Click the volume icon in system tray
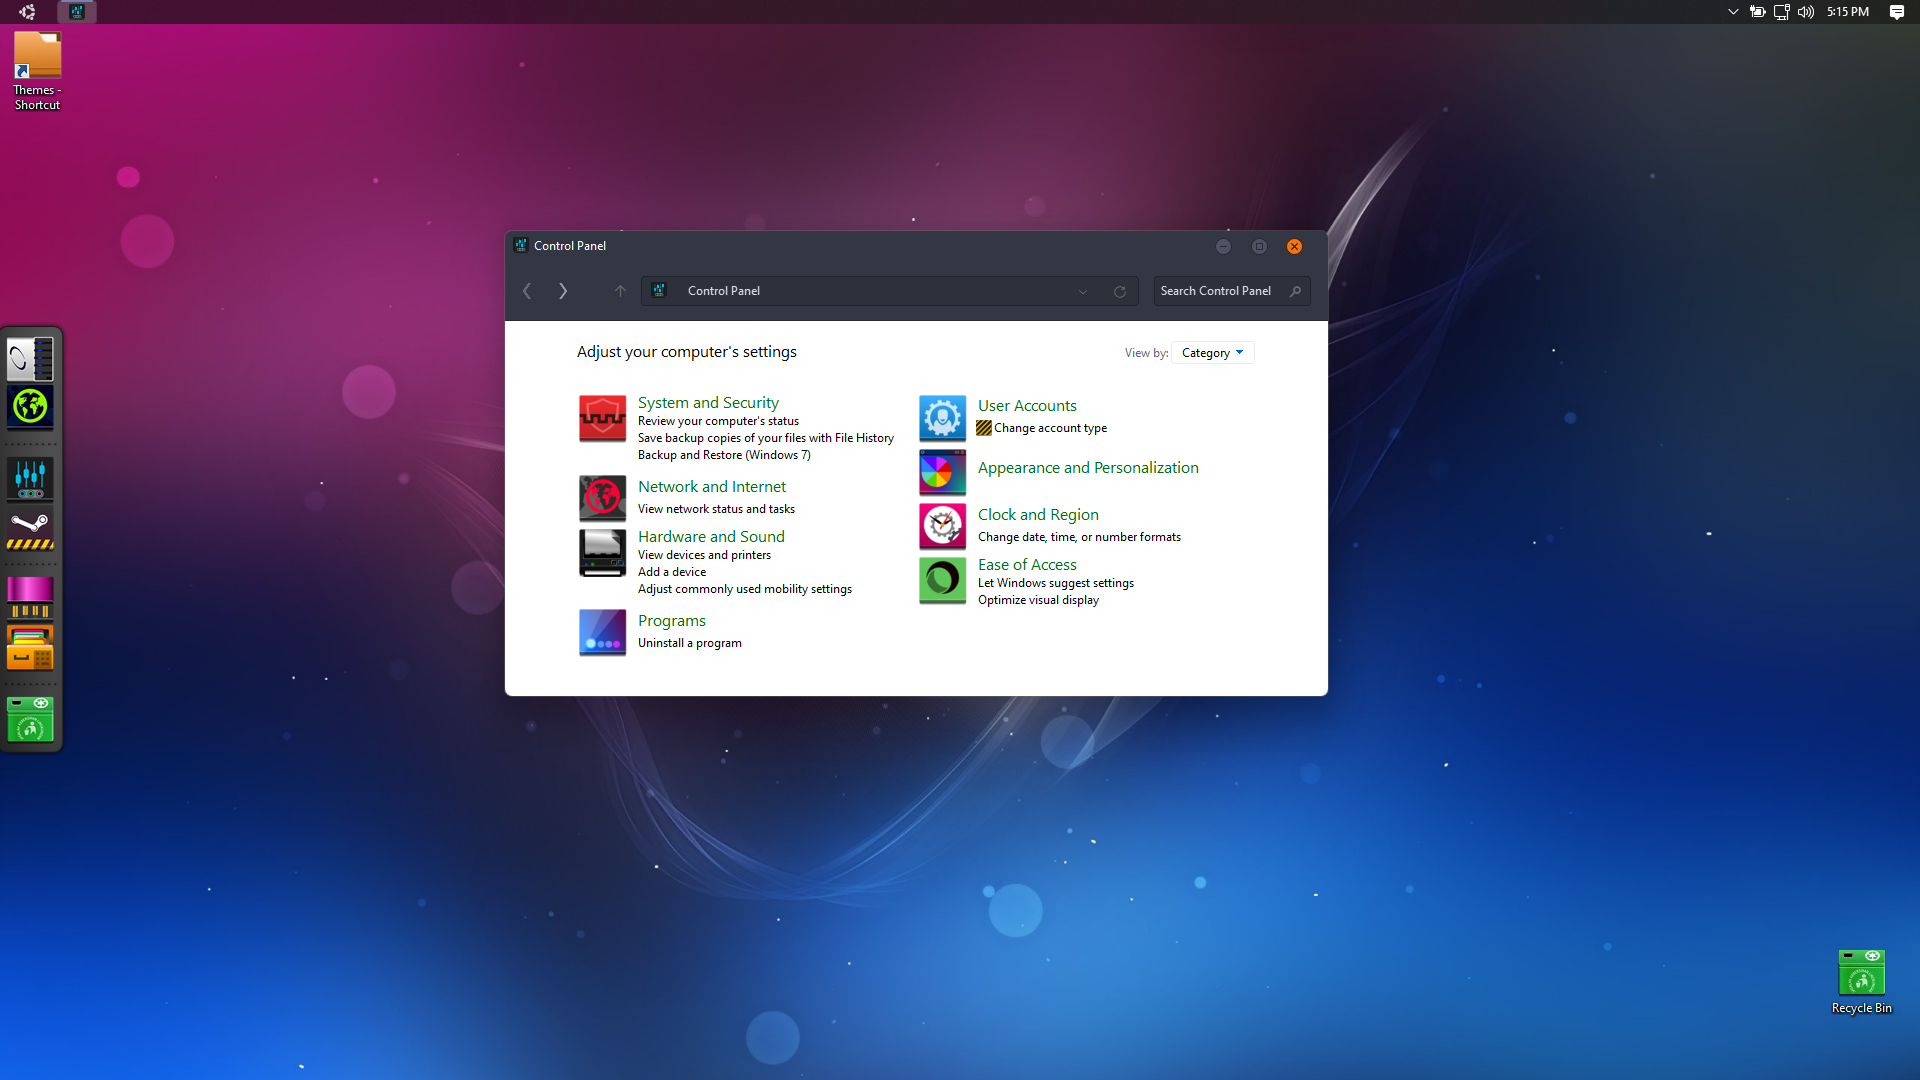Image resolution: width=1920 pixels, height=1080 pixels. coord(1805,12)
